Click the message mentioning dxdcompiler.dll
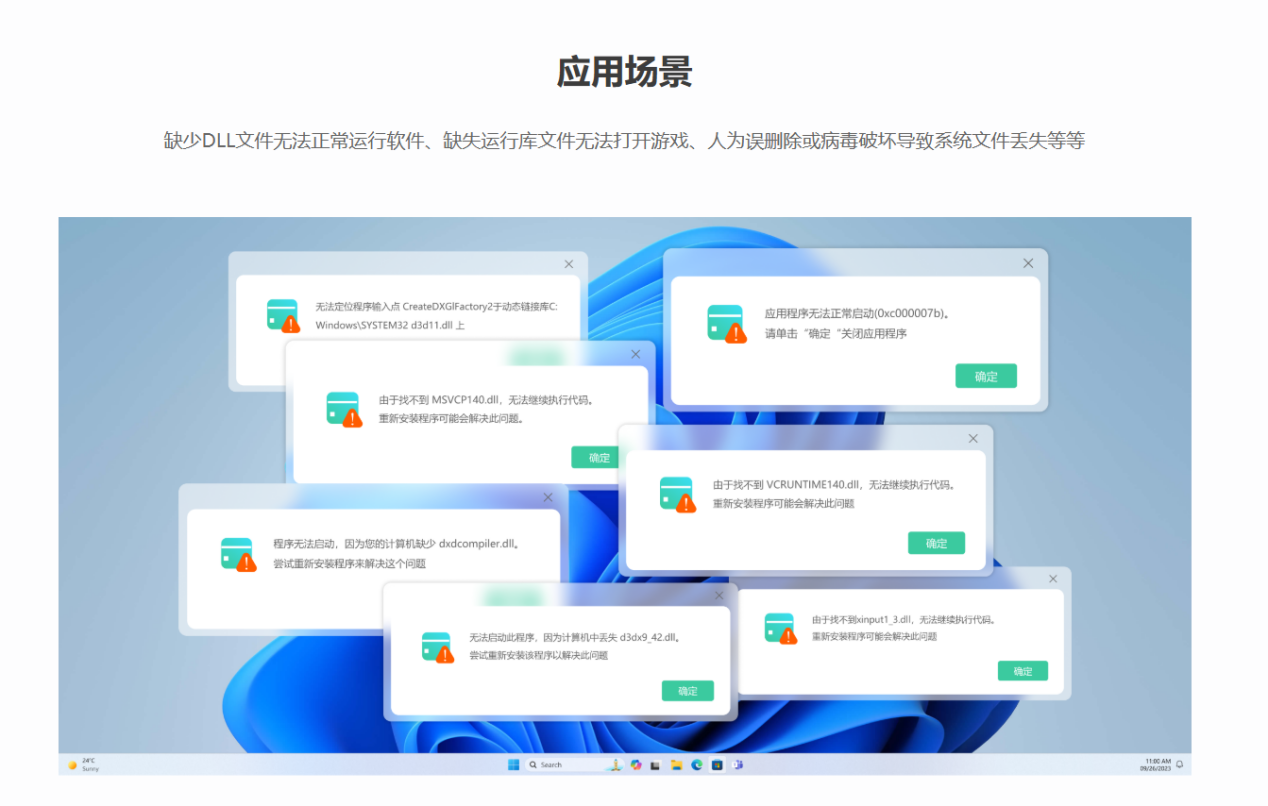 pyautogui.click(x=397, y=545)
